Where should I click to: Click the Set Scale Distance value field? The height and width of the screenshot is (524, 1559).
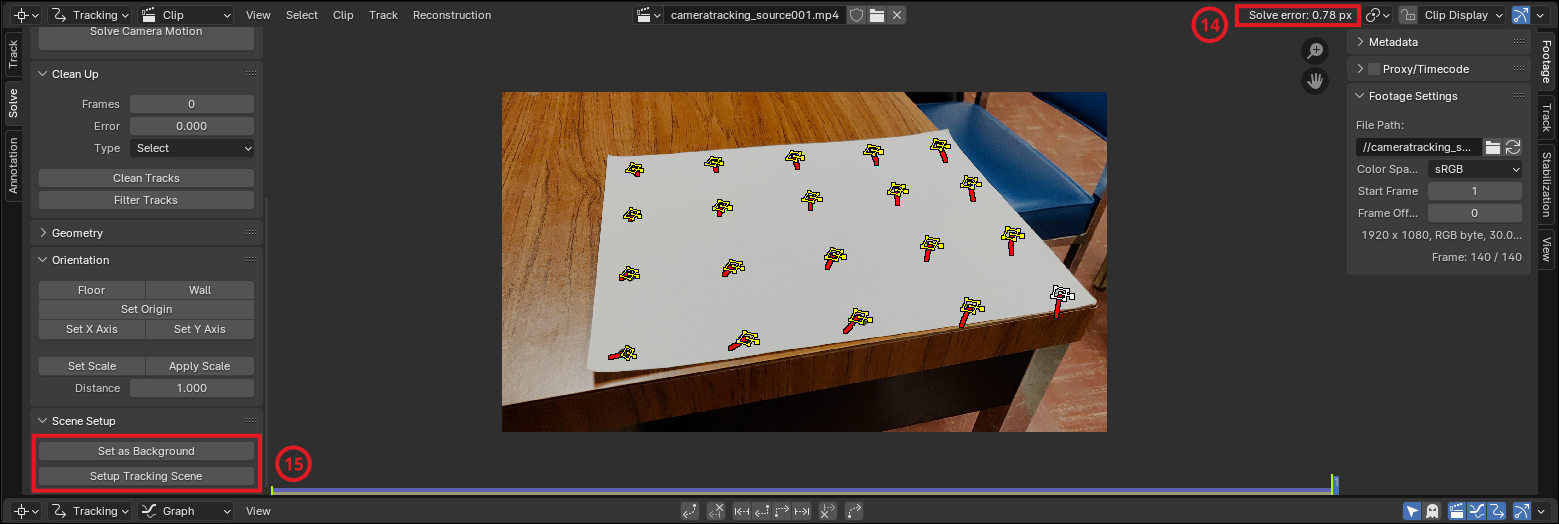tap(192, 388)
